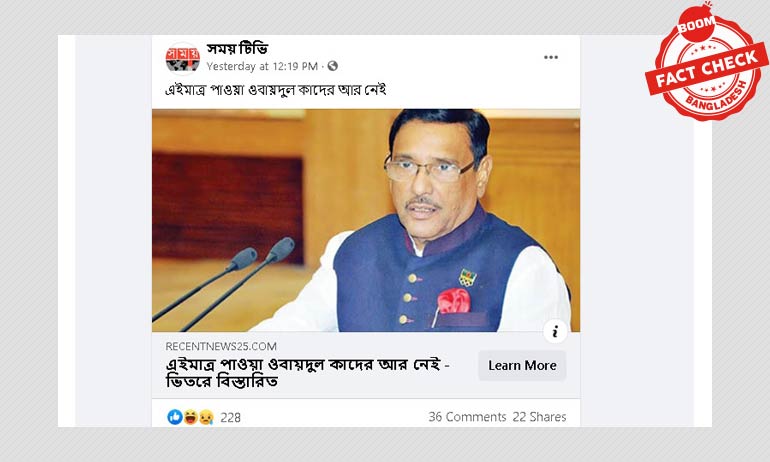Open the article preview photo
This screenshot has width=770, height=462.
click(366, 220)
